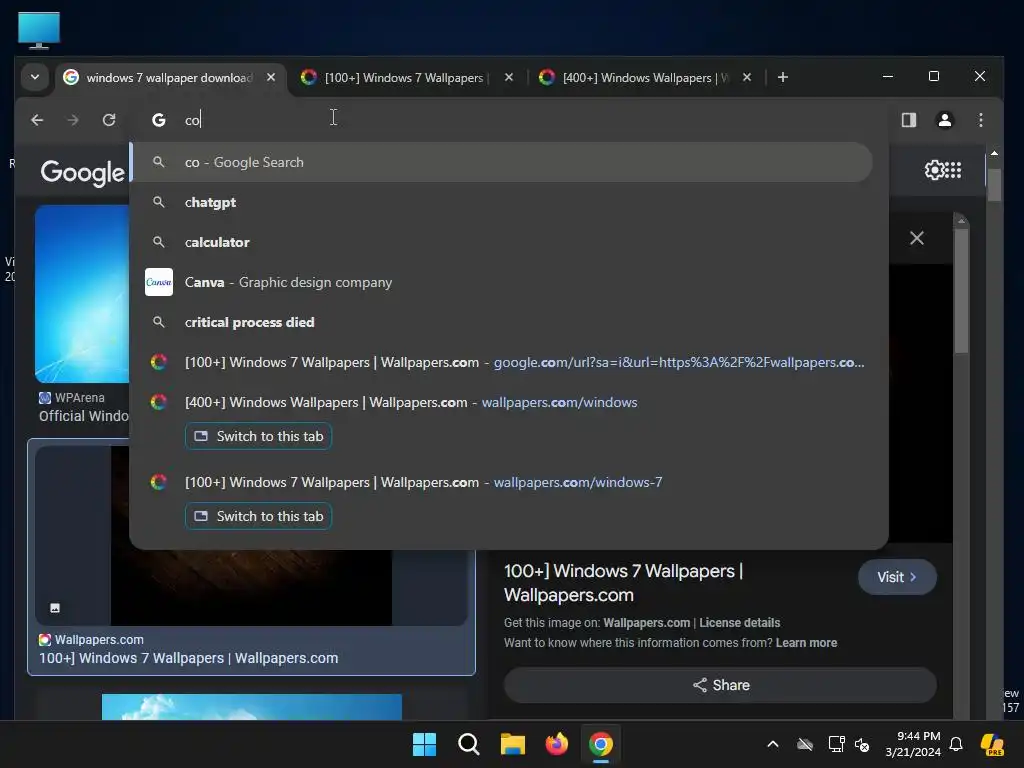Click the Canva logo icon in suggestions
The image size is (1024, 768).
tap(159, 282)
